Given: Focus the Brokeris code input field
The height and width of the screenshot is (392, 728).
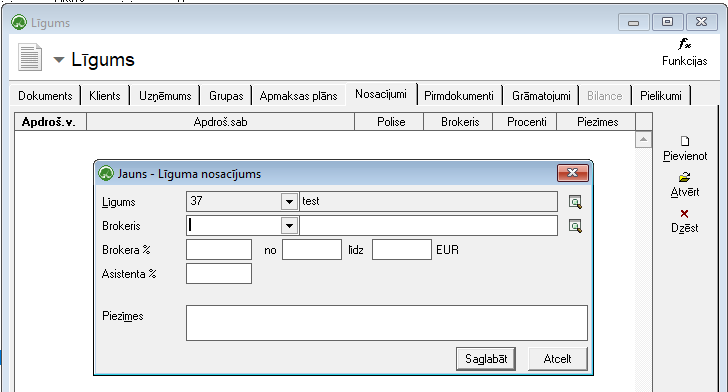Looking at the screenshot, I should pyautogui.click(x=234, y=226).
